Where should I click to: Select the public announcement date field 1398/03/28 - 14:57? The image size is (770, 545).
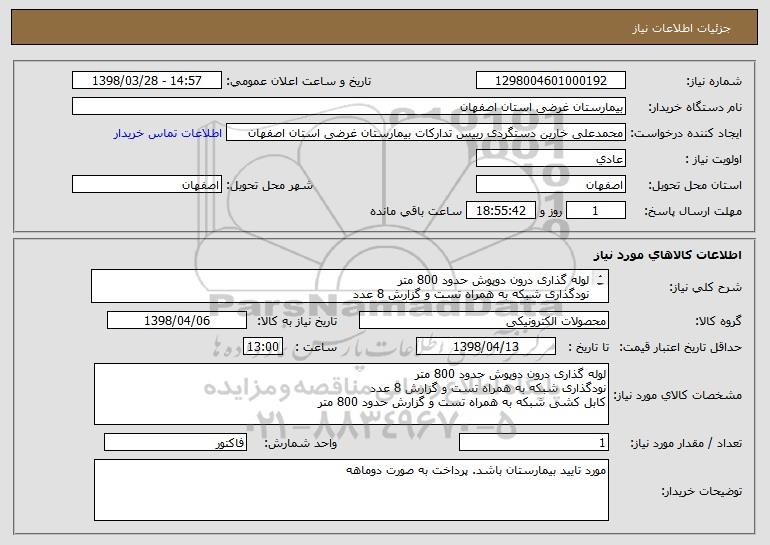pyautogui.click(x=147, y=81)
